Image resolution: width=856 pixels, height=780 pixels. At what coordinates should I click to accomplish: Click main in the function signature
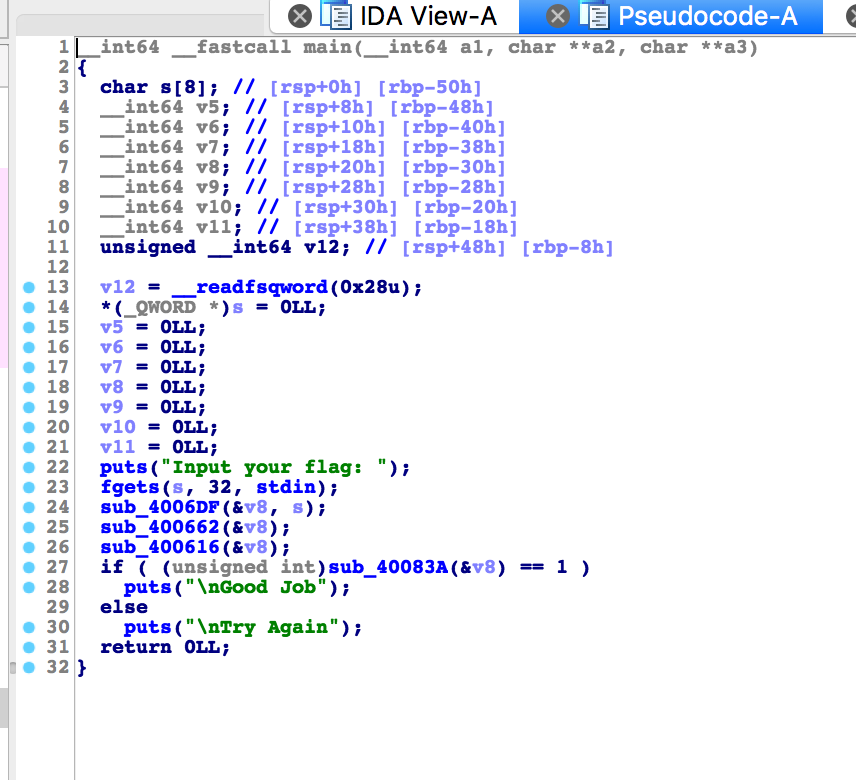[x=328, y=47]
